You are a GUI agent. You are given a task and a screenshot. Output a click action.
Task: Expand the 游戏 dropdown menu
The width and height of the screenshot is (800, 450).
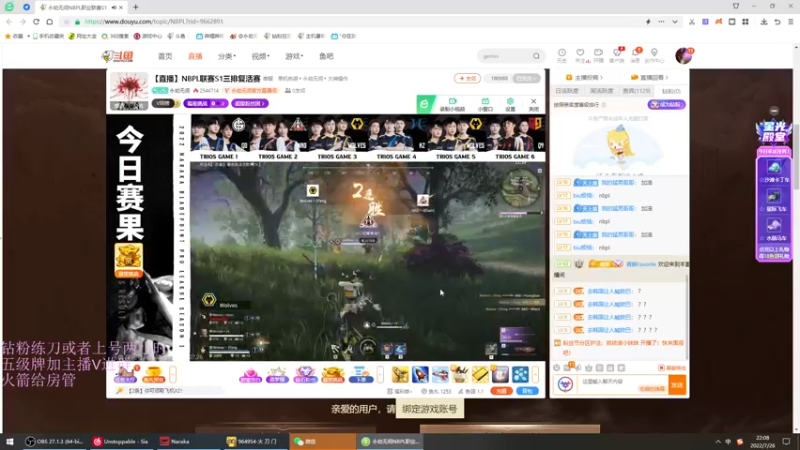click(294, 56)
